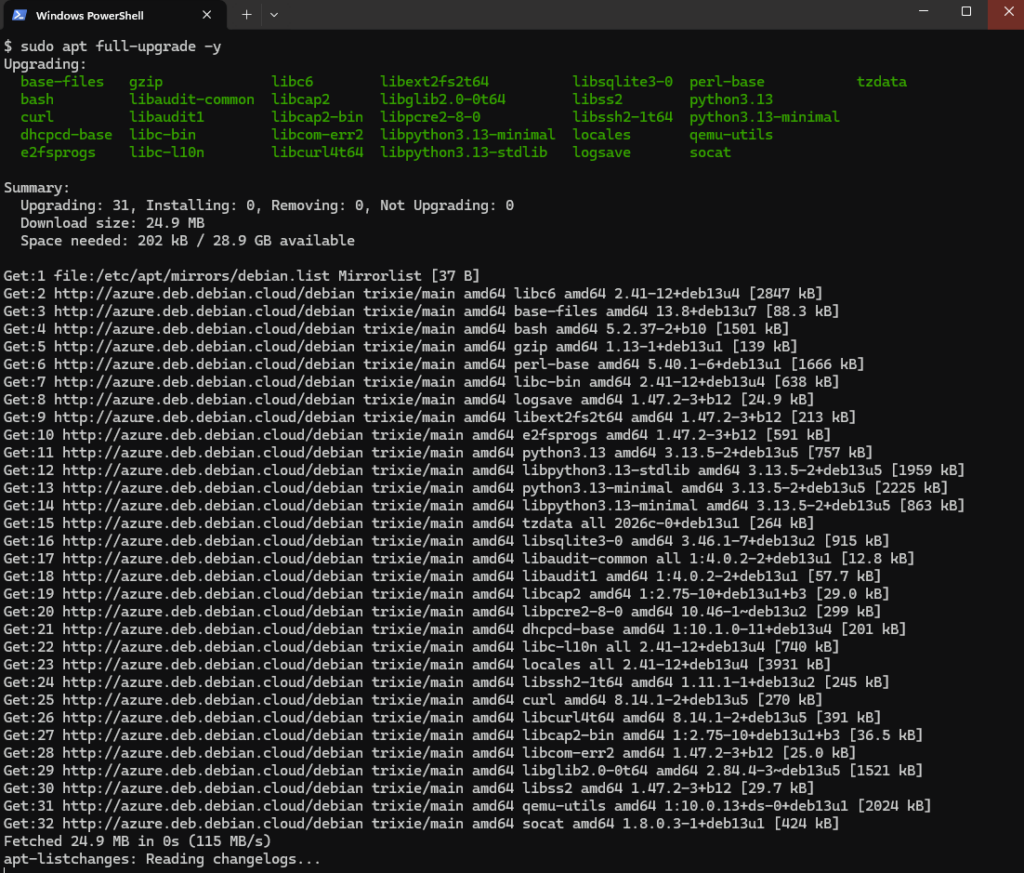
Task: Click the green 'python3.13-minimal' package name
Action: 764,117
